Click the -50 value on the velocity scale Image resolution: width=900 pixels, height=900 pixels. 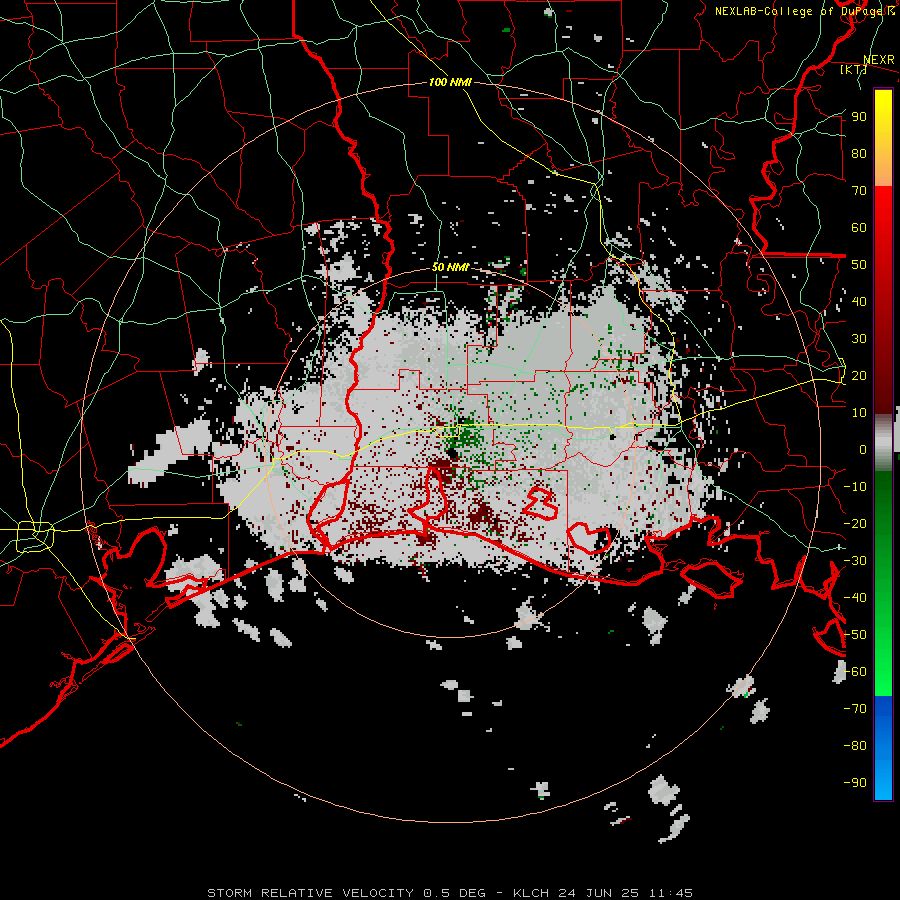tap(855, 635)
